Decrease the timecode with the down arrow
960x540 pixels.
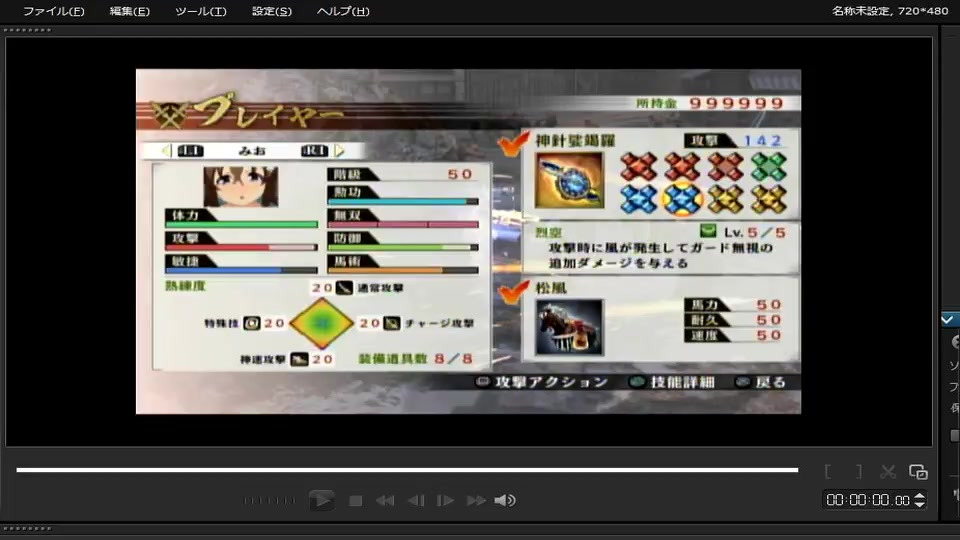920,504
